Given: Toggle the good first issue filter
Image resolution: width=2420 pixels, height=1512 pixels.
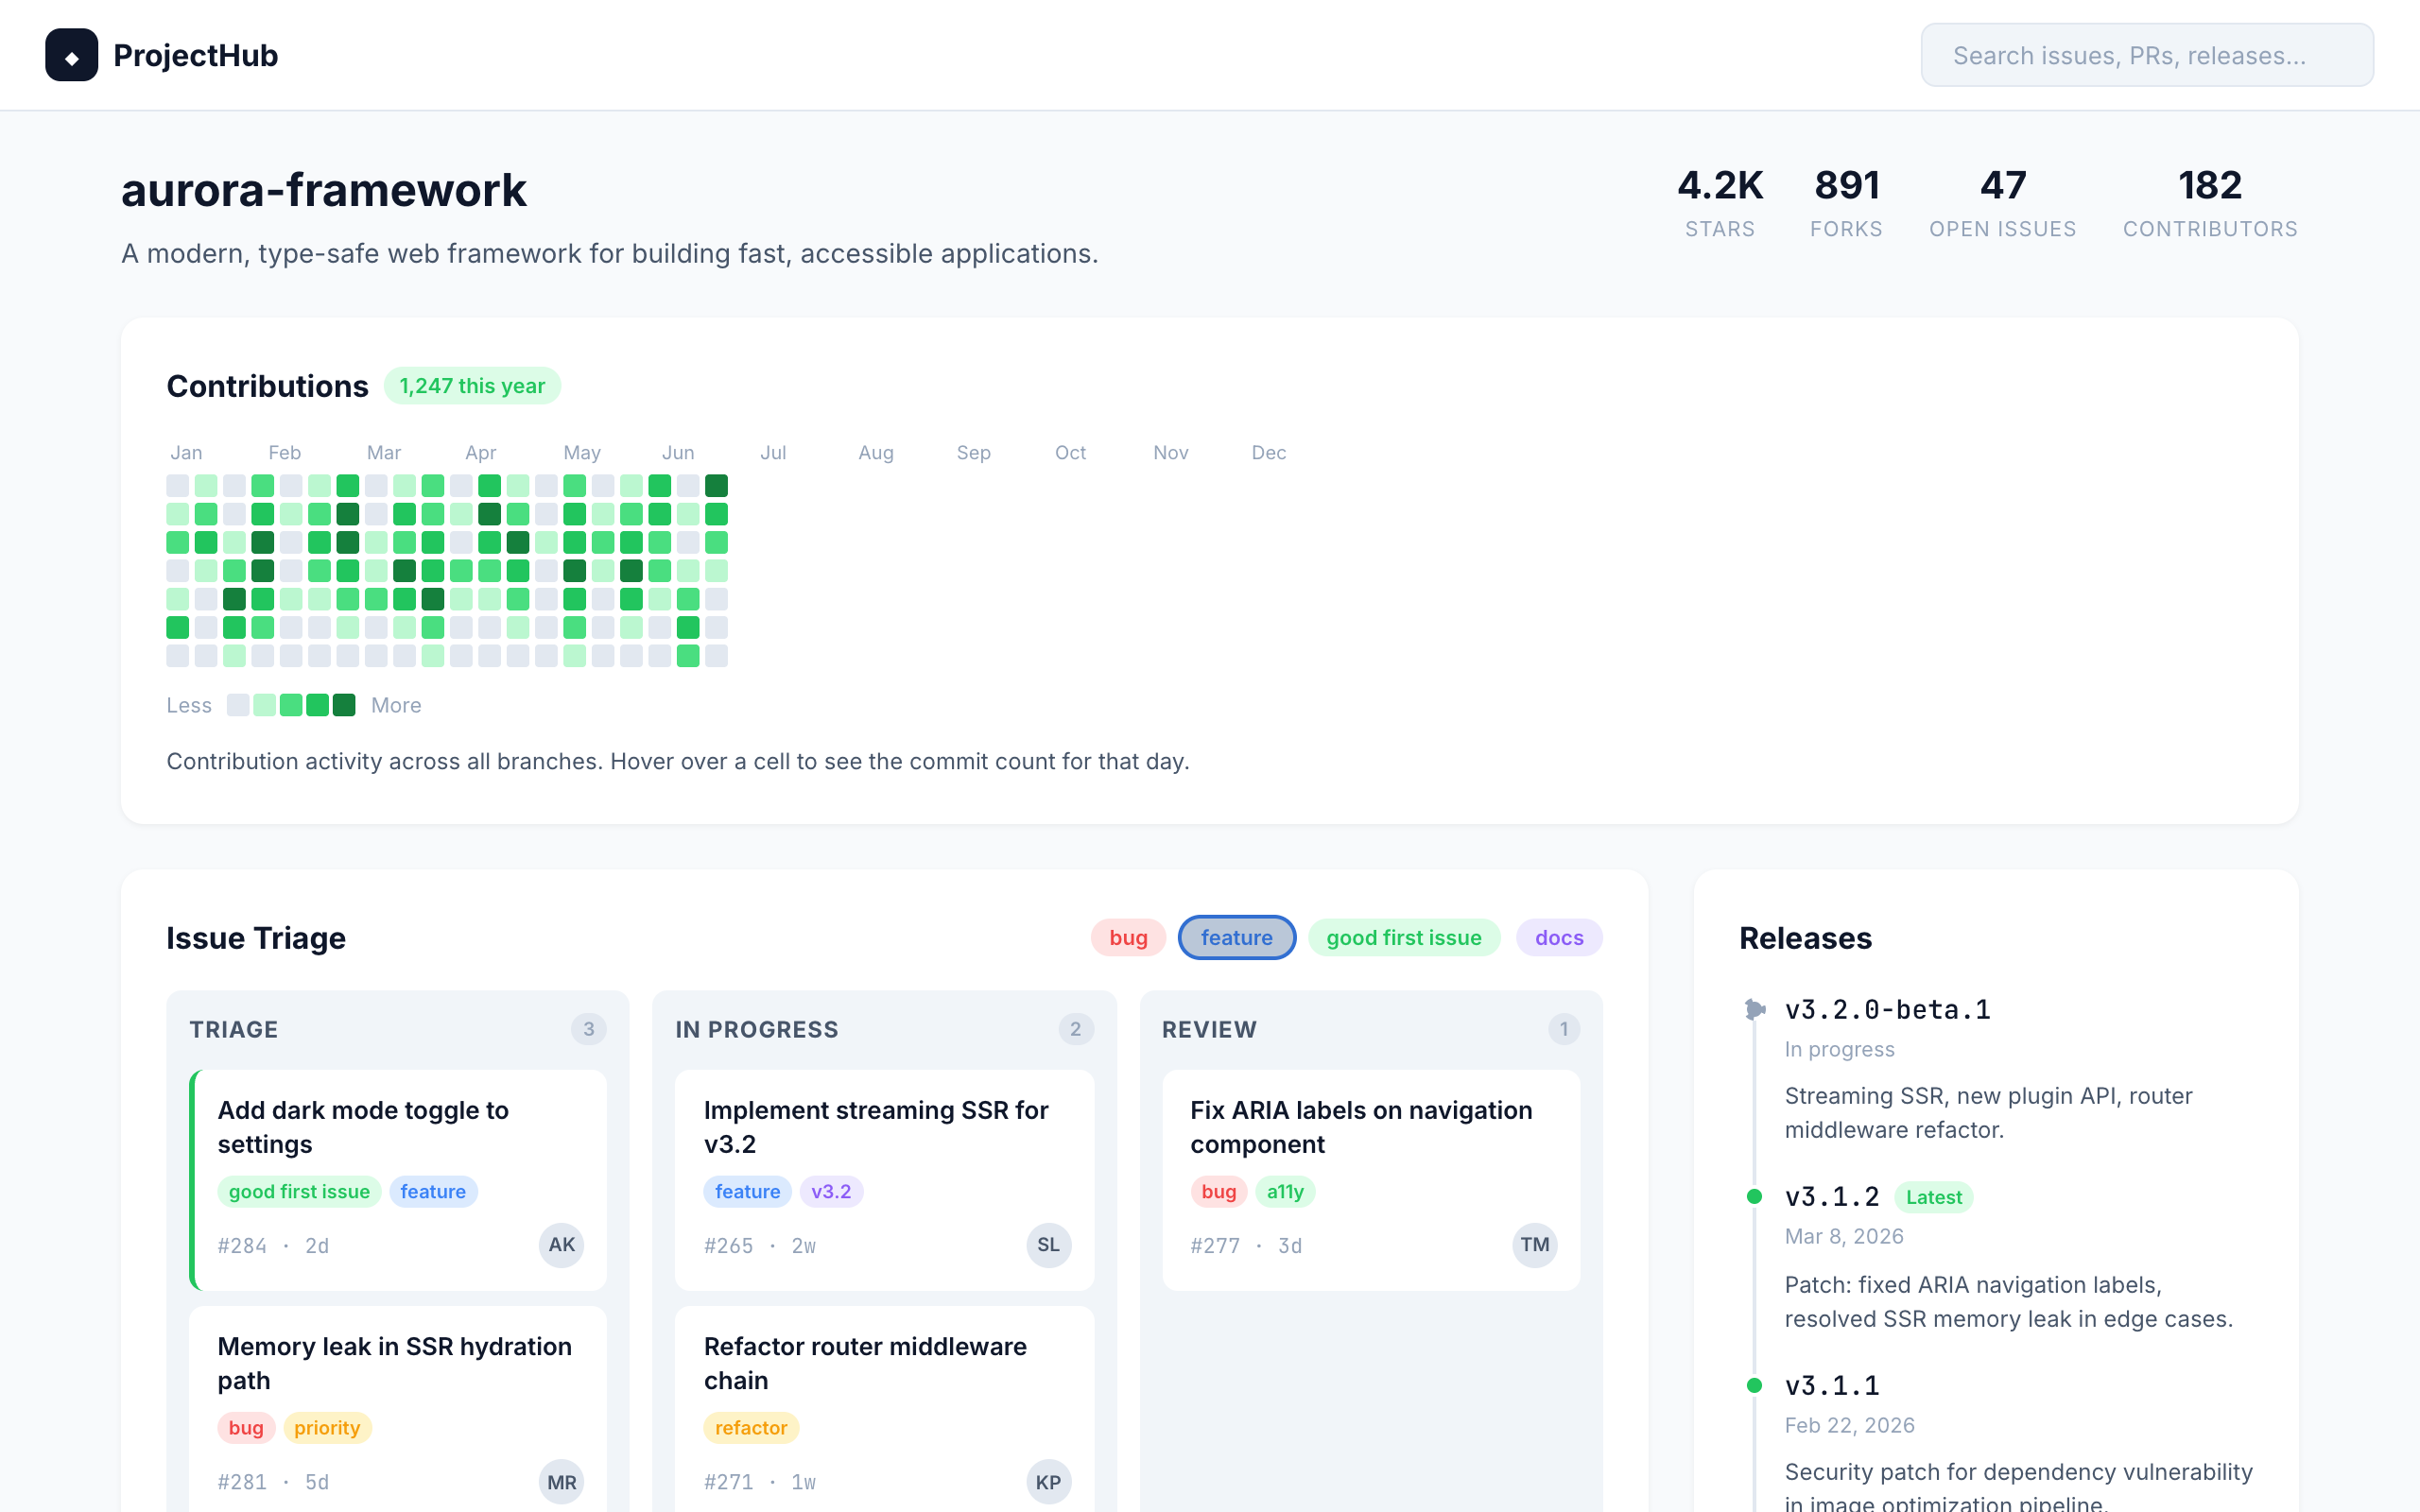Looking at the screenshot, I should coord(1404,937).
